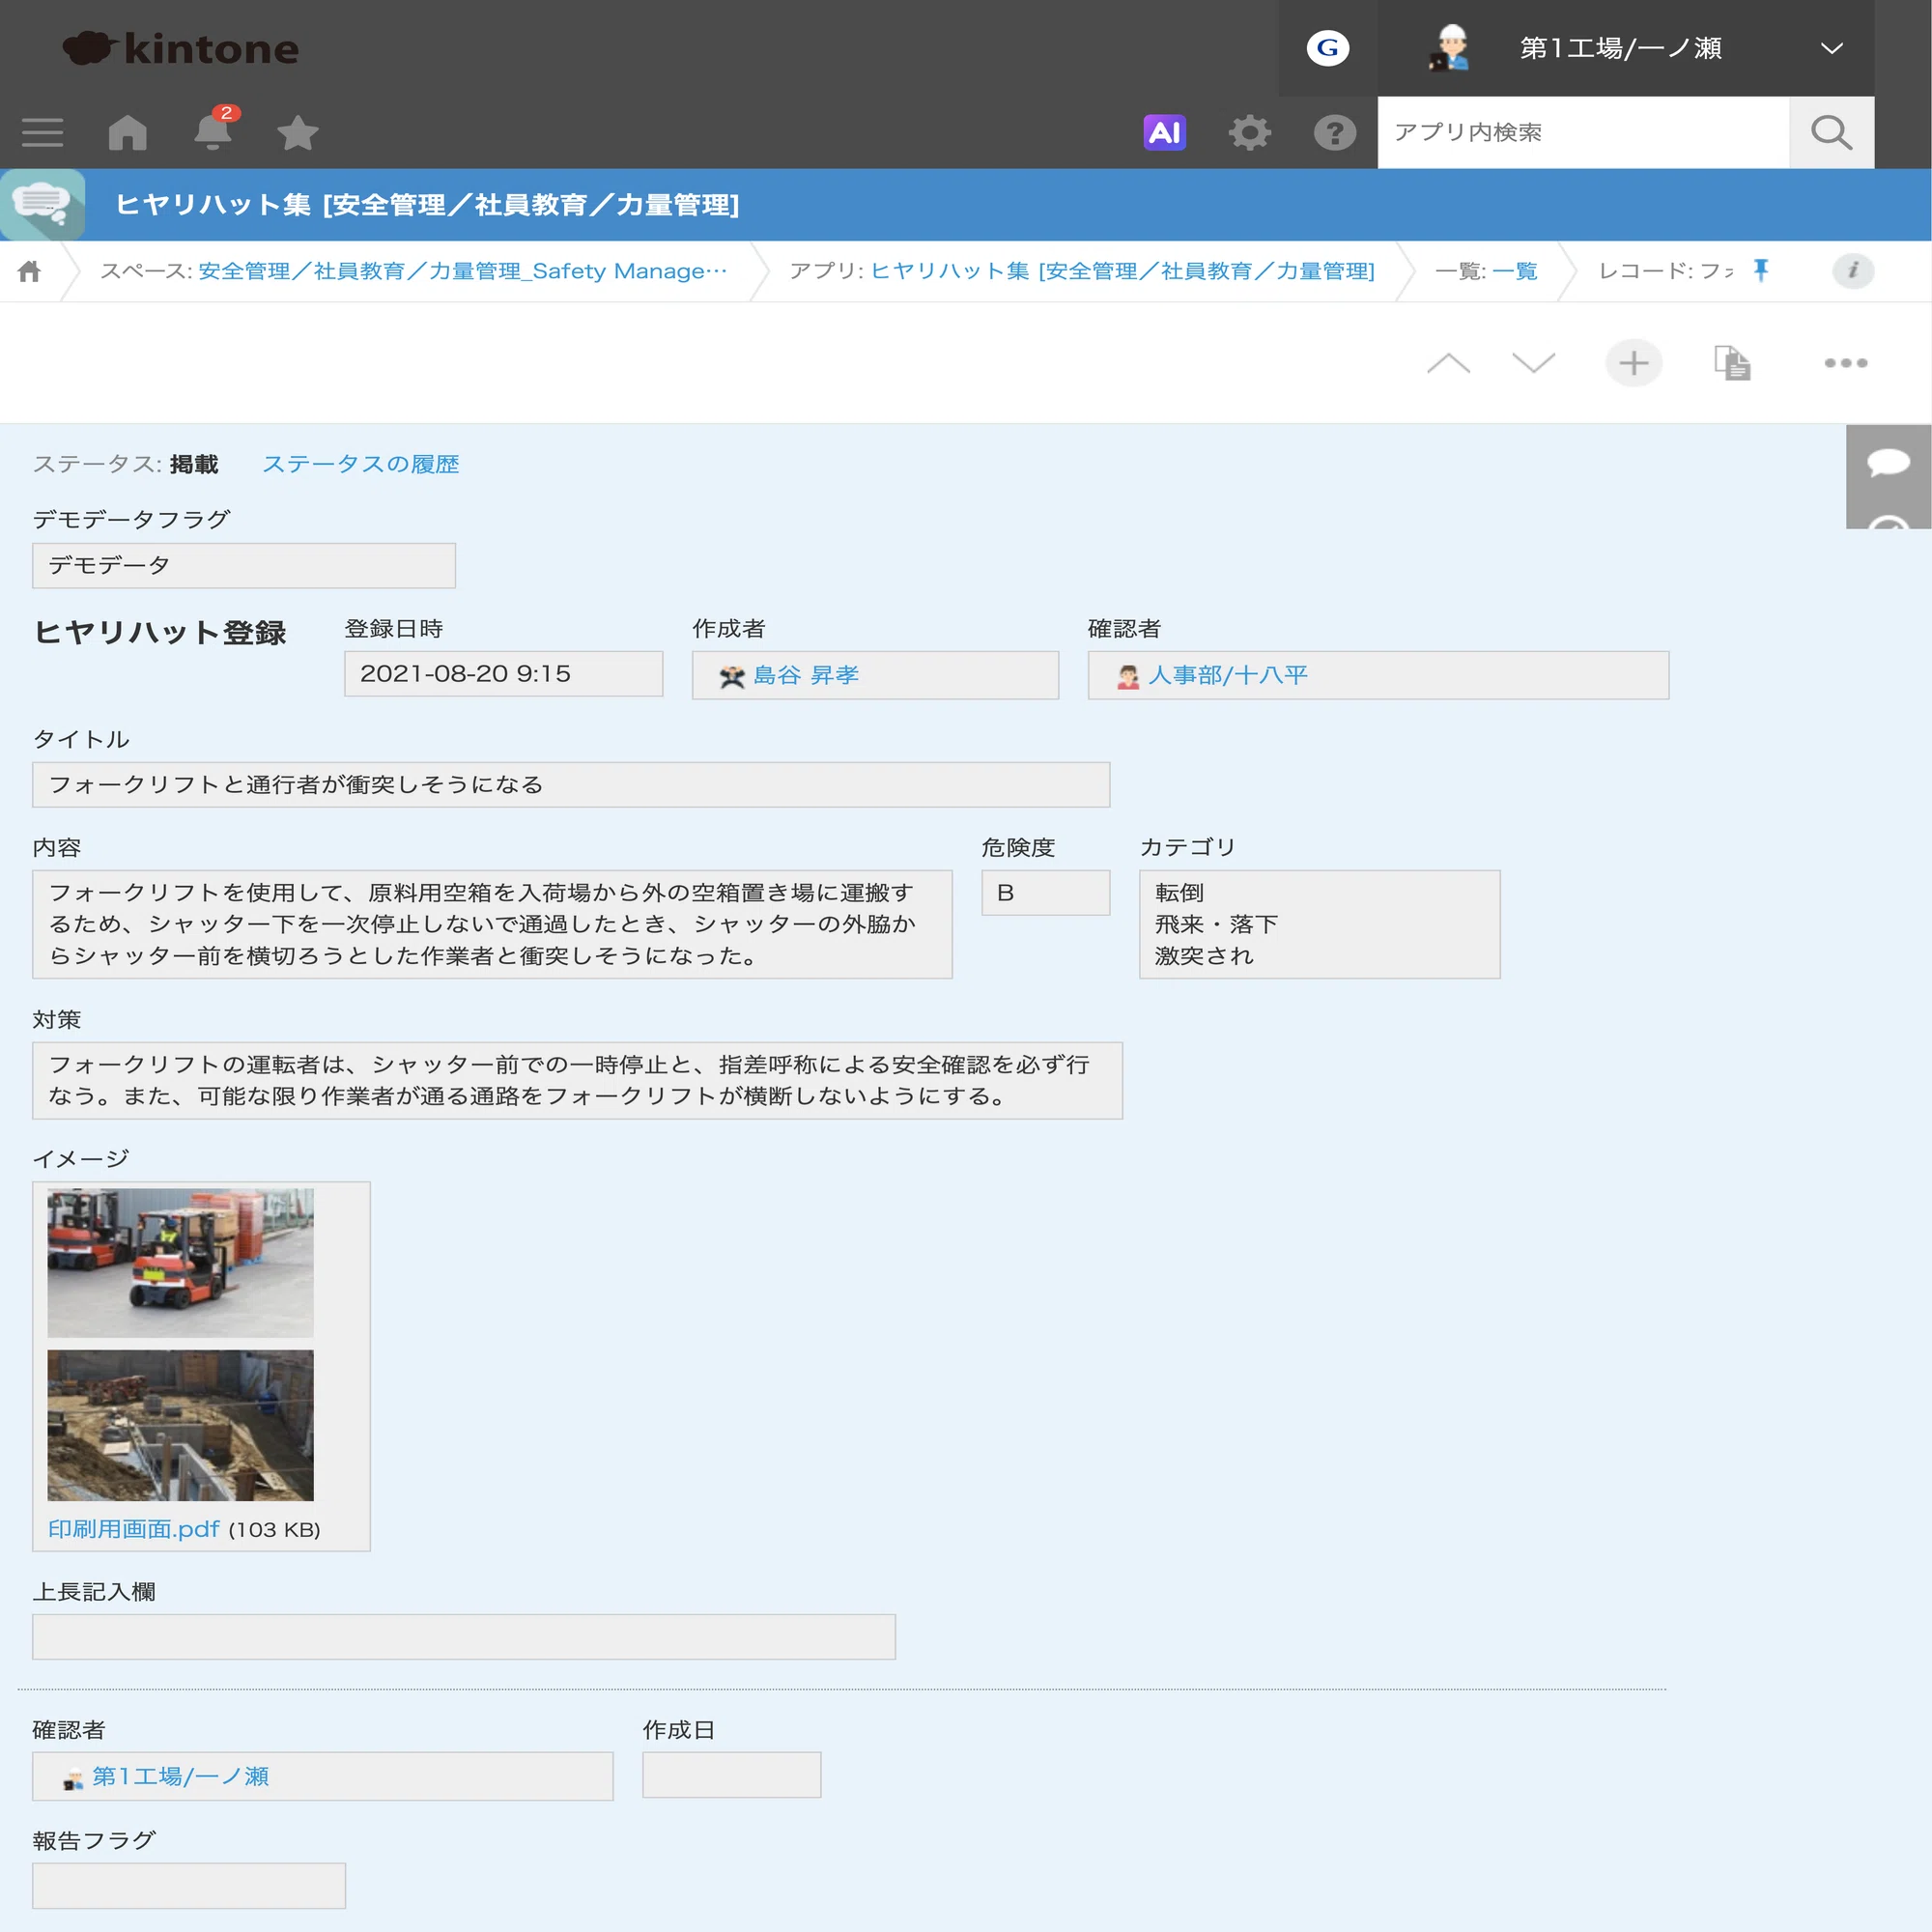Go to the kintone home portal icon
Screen dimensions: 1932x1932
point(128,132)
